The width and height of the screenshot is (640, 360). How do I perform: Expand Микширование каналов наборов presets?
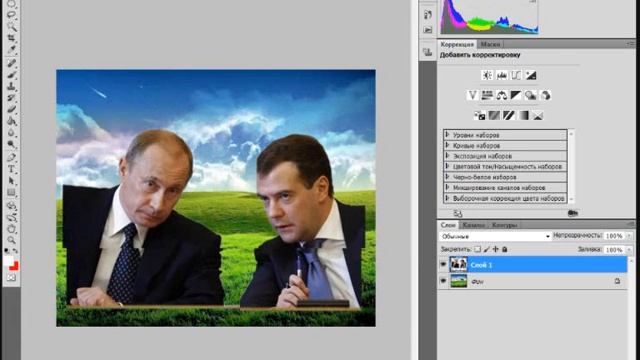coord(447,187)
